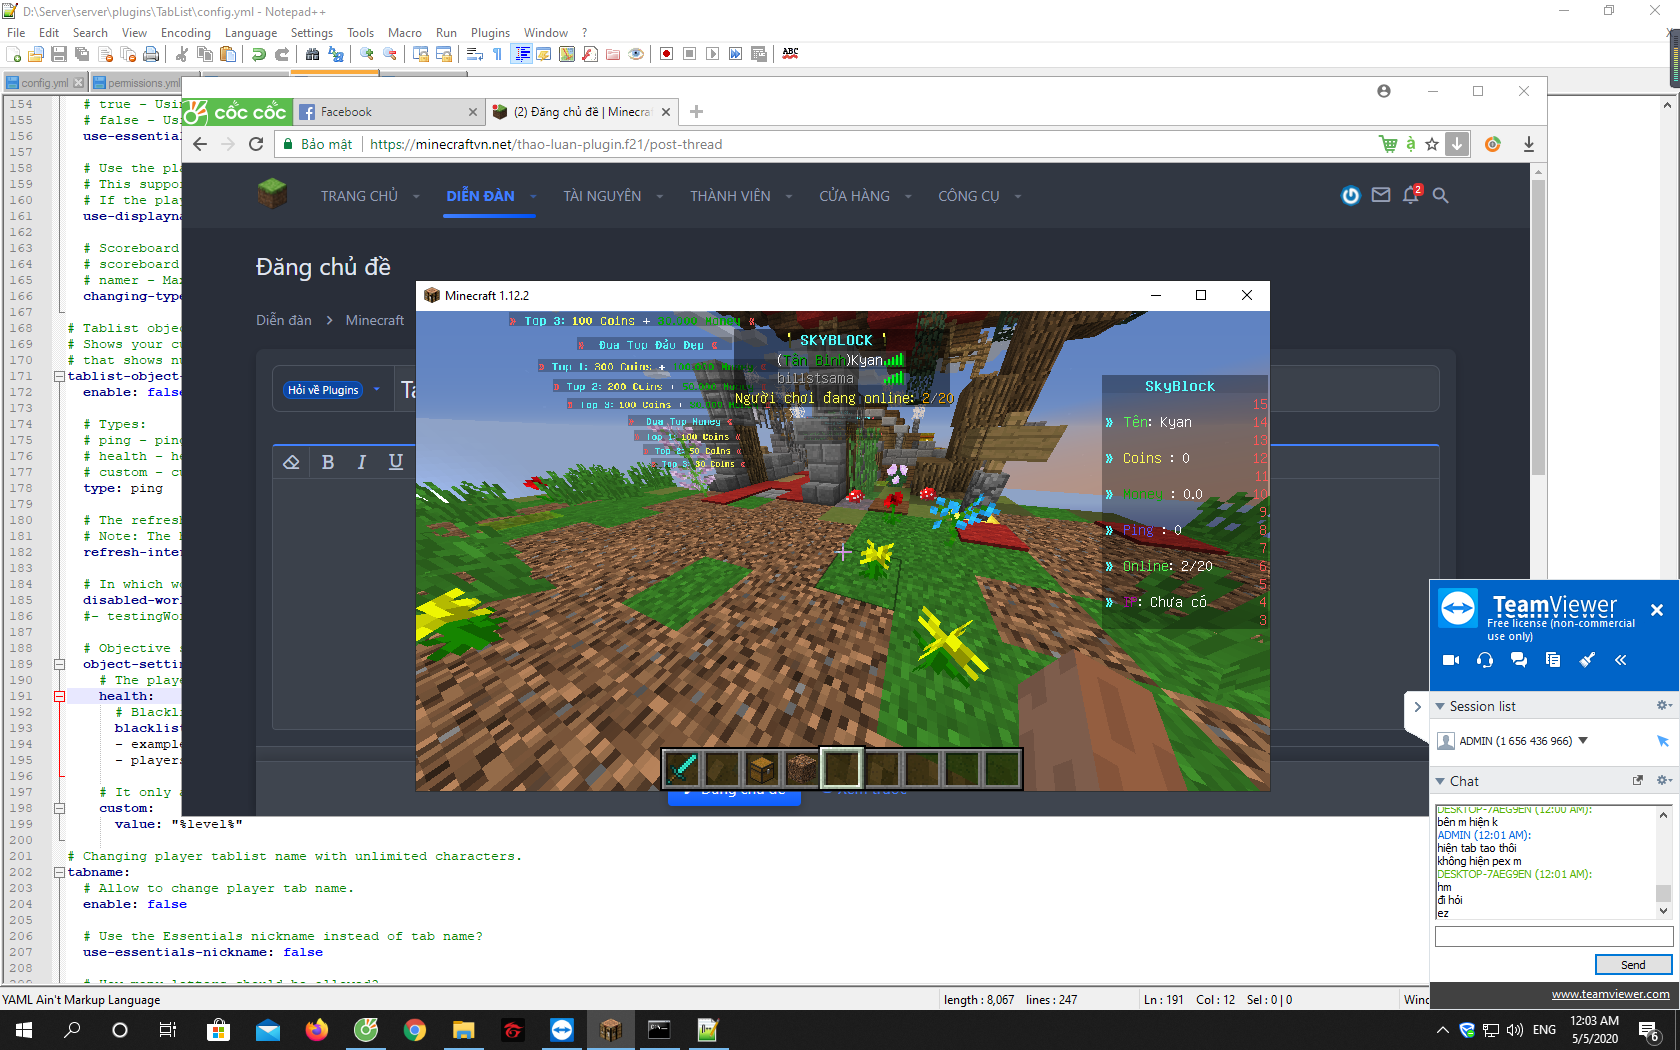Click the browser address bar URL
The width and height of the screenshot is (1680, 1050).
tap(546, 144)
